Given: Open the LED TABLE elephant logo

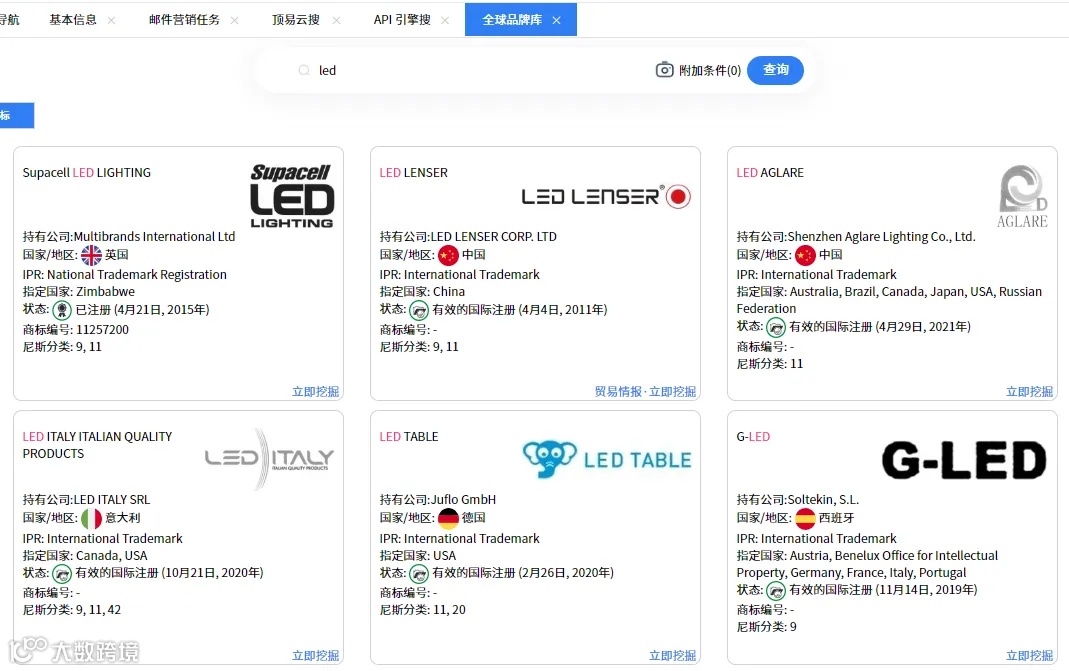Looking at the screenshot, I should coord(606,460).
